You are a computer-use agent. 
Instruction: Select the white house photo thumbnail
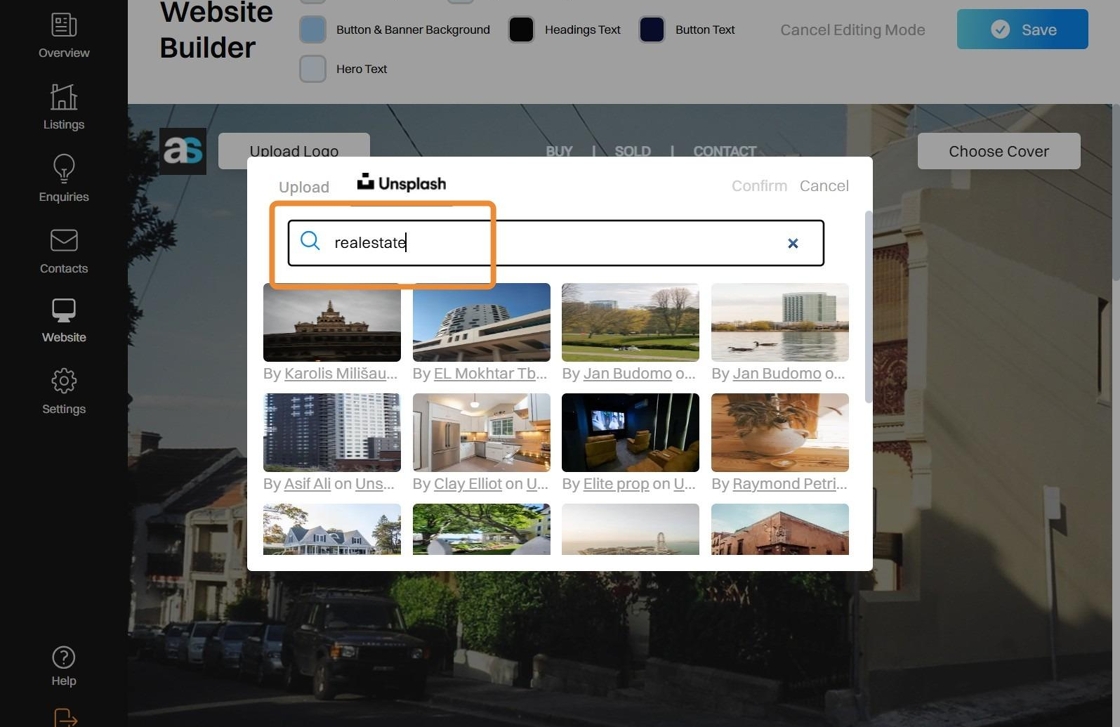click(x=331, y=529)
